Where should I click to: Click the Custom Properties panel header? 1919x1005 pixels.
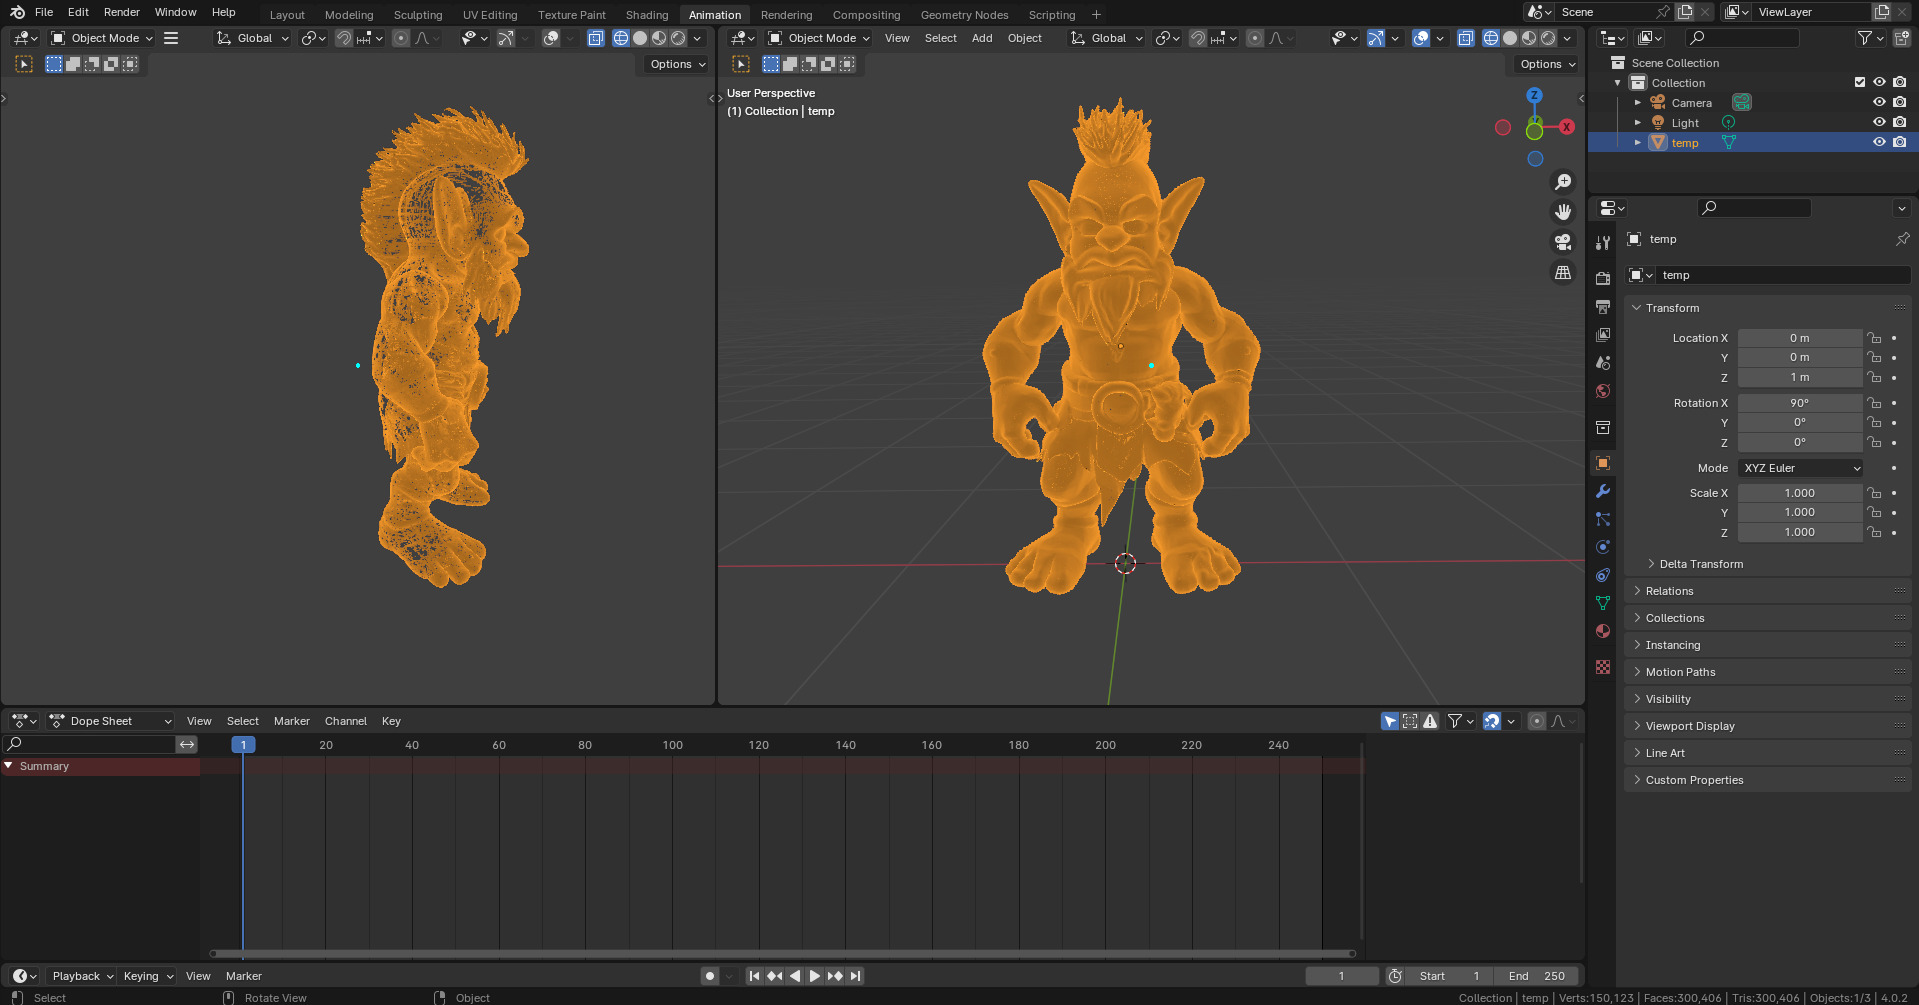1768,780
